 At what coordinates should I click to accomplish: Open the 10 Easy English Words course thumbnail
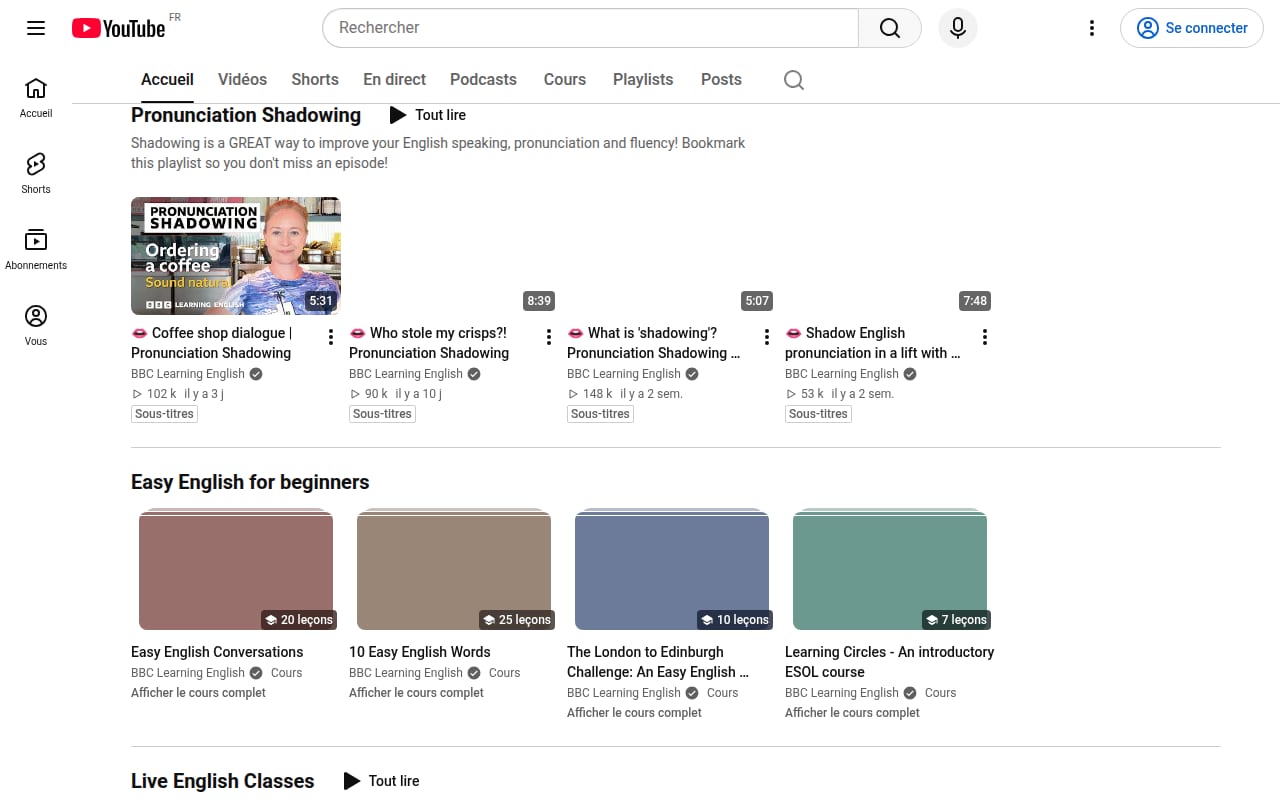(454, 569)
